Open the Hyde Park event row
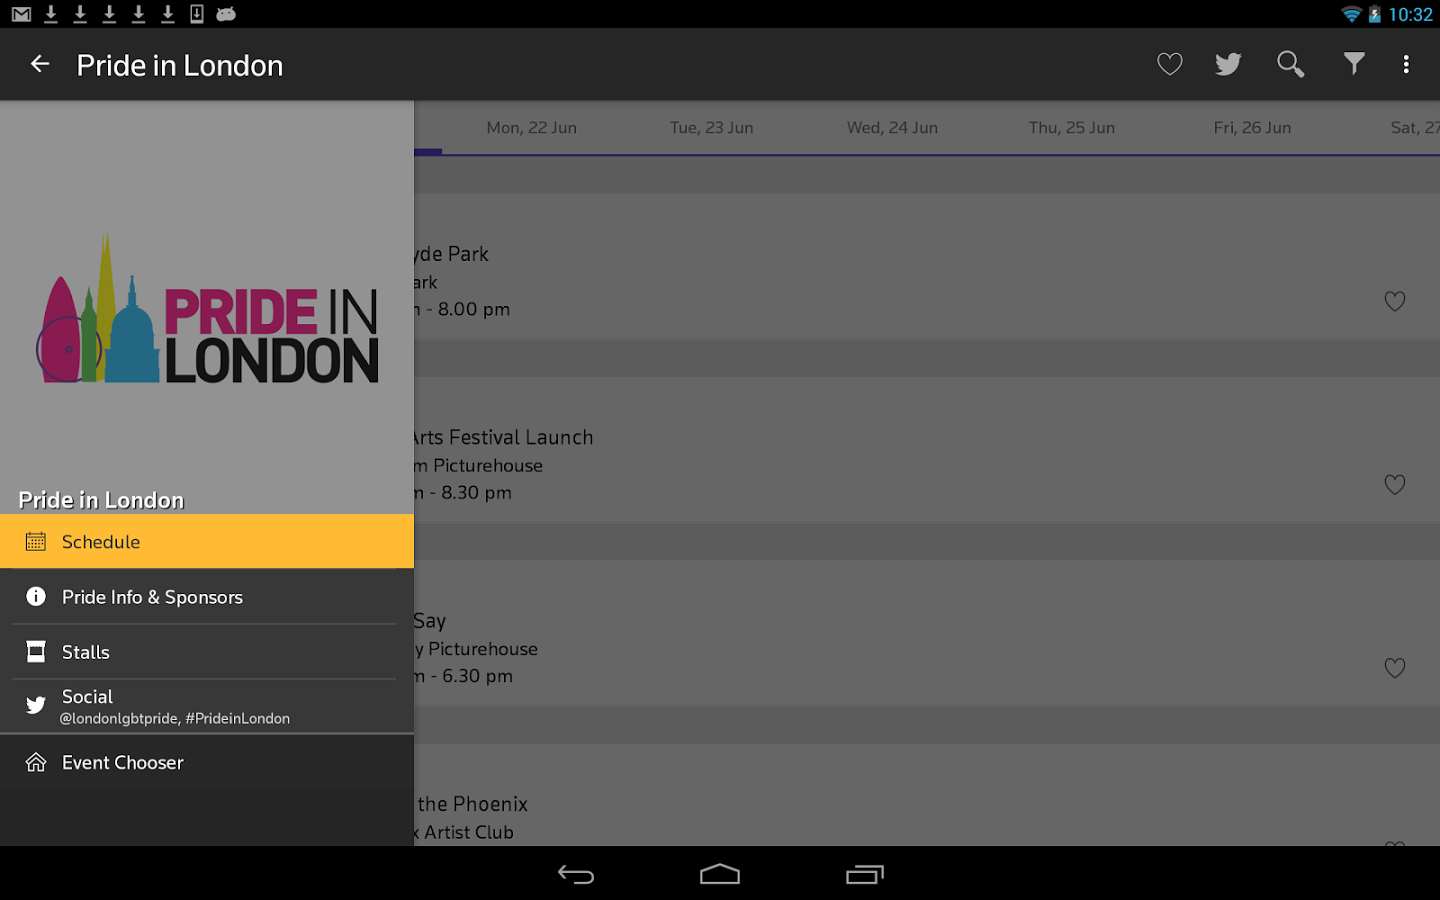This screenshot has width=1440, height=900. (927, 266)
